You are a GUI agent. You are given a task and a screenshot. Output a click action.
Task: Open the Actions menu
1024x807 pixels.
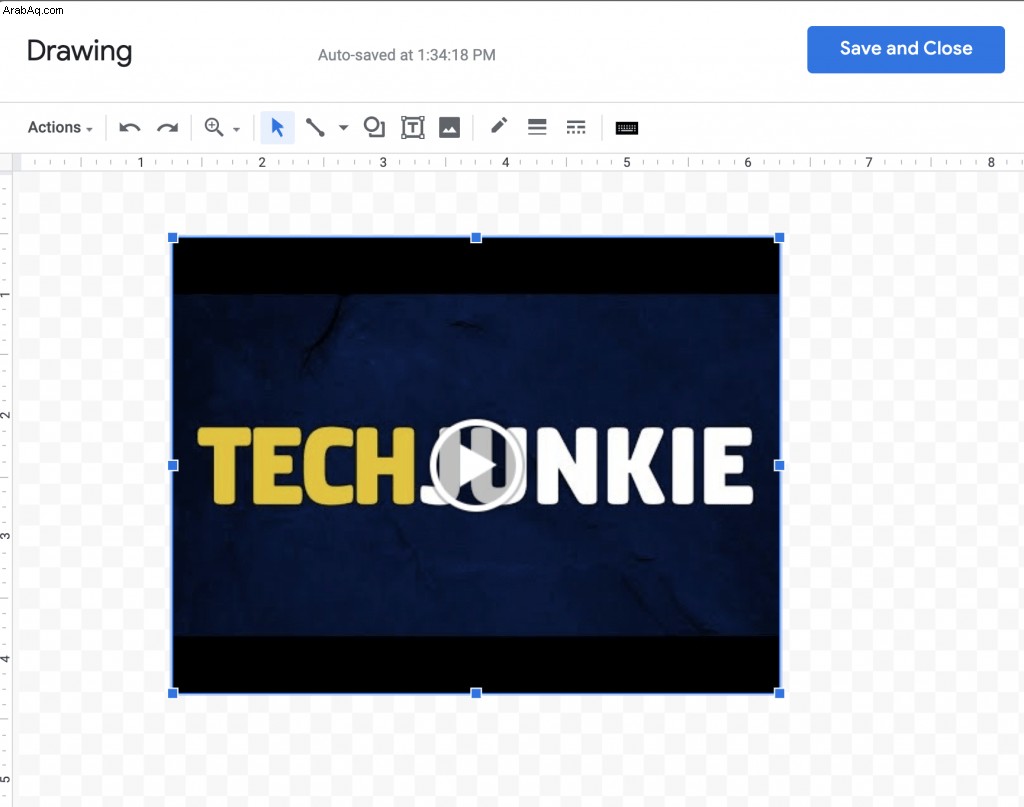[60, 127]
